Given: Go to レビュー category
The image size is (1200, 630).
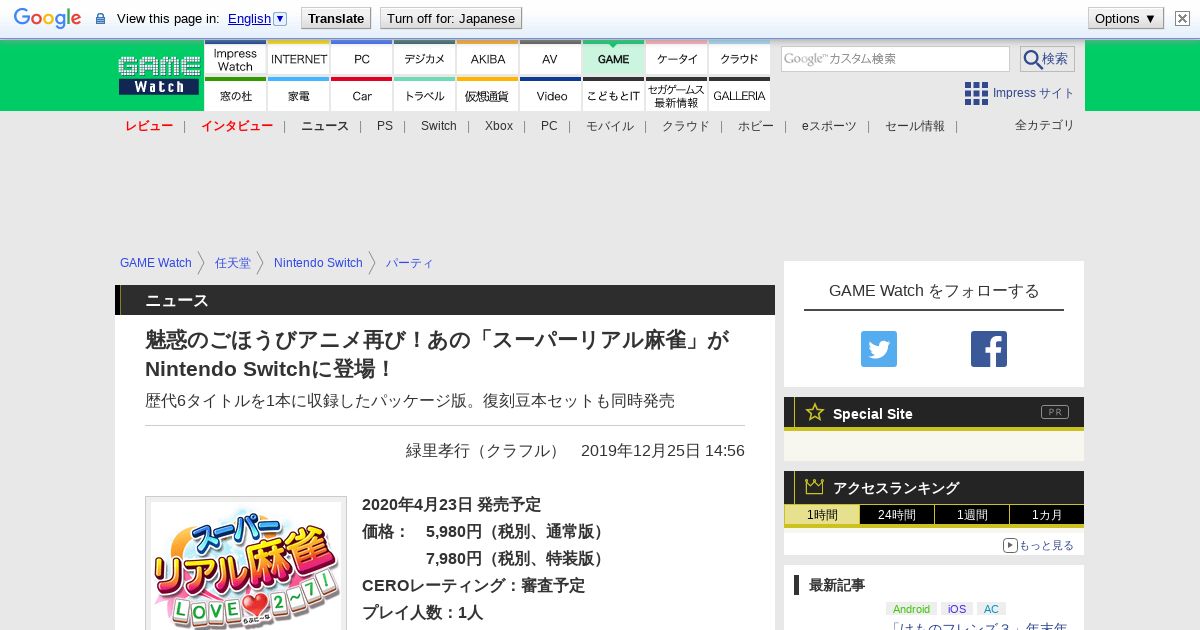Looking at the screenshot, I should [149, 126].
